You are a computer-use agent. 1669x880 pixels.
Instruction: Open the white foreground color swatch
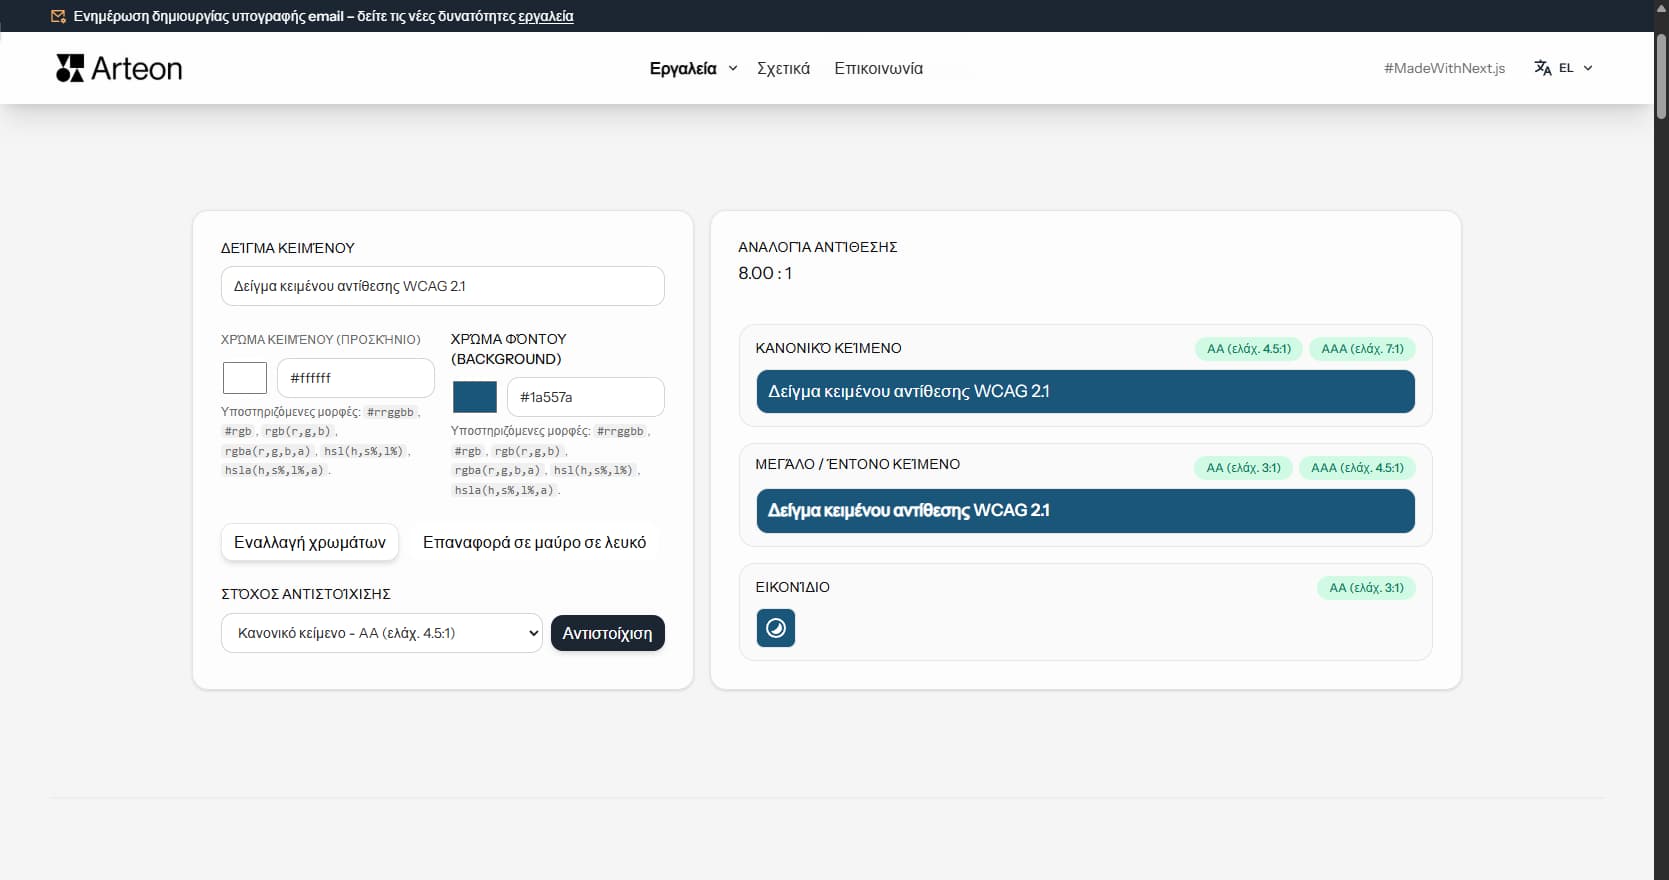(245, 378)
